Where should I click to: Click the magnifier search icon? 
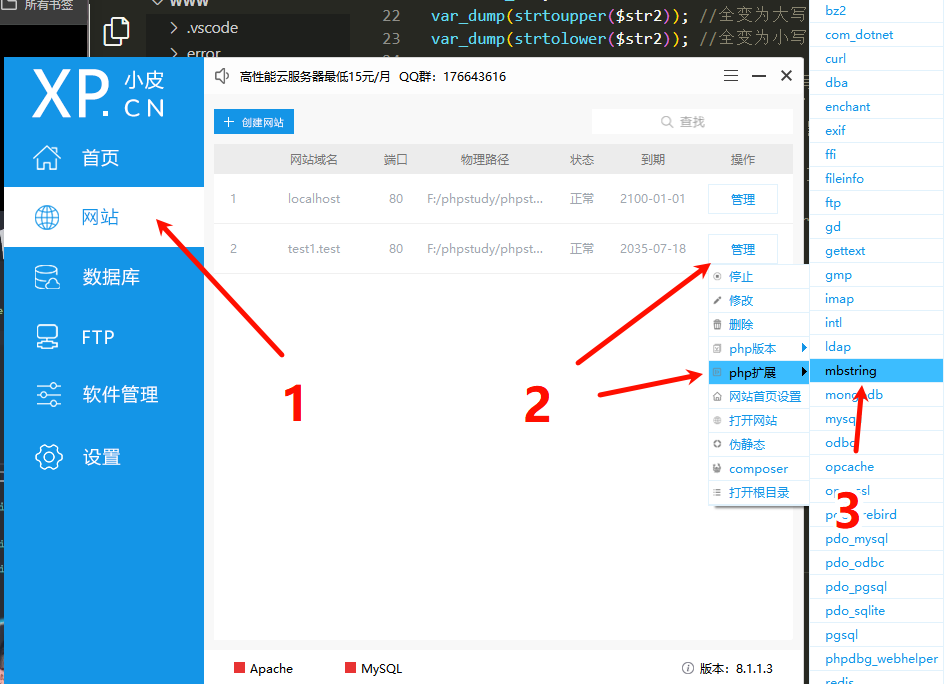point(666,122)
